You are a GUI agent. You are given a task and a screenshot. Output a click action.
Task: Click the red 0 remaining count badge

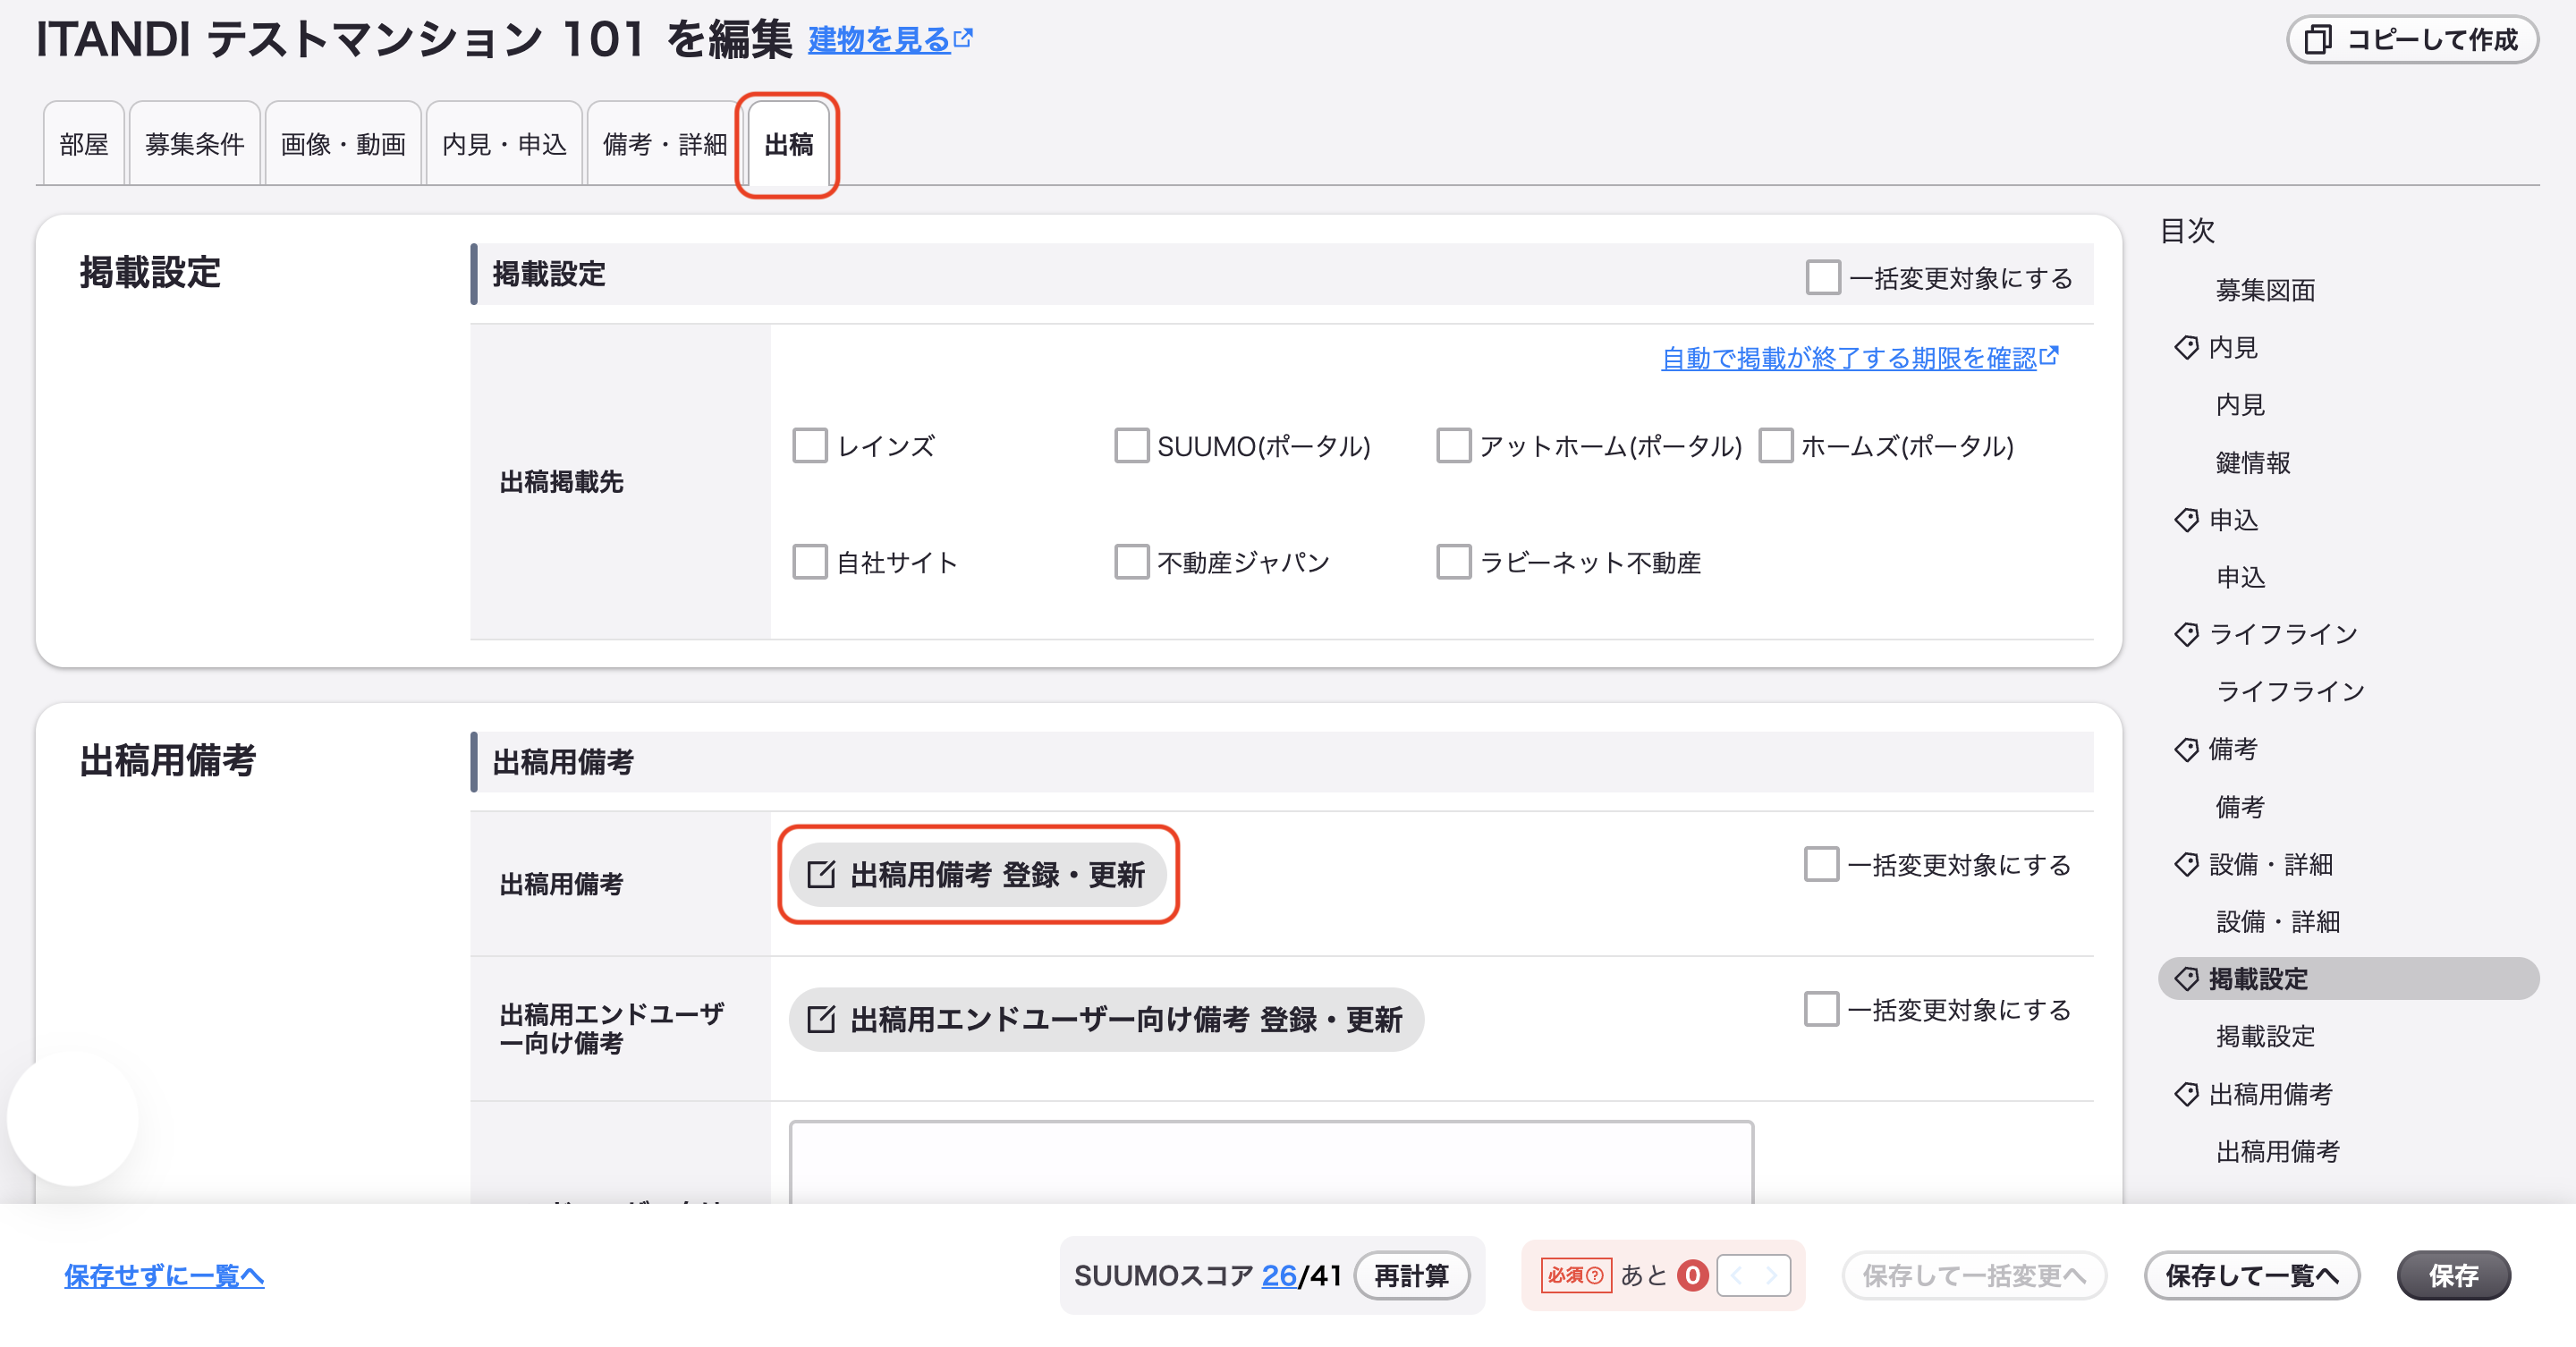[1692, 1275]
